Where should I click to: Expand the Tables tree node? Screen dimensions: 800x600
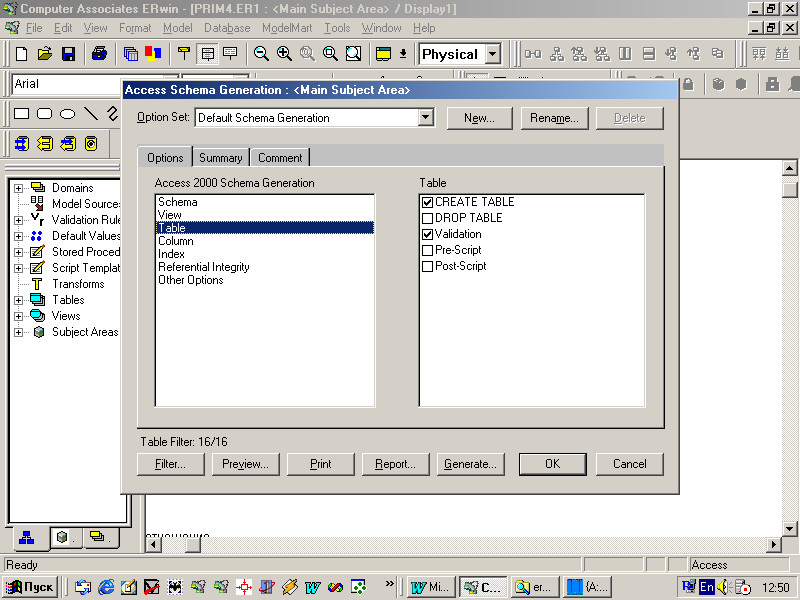pos(18,300)
